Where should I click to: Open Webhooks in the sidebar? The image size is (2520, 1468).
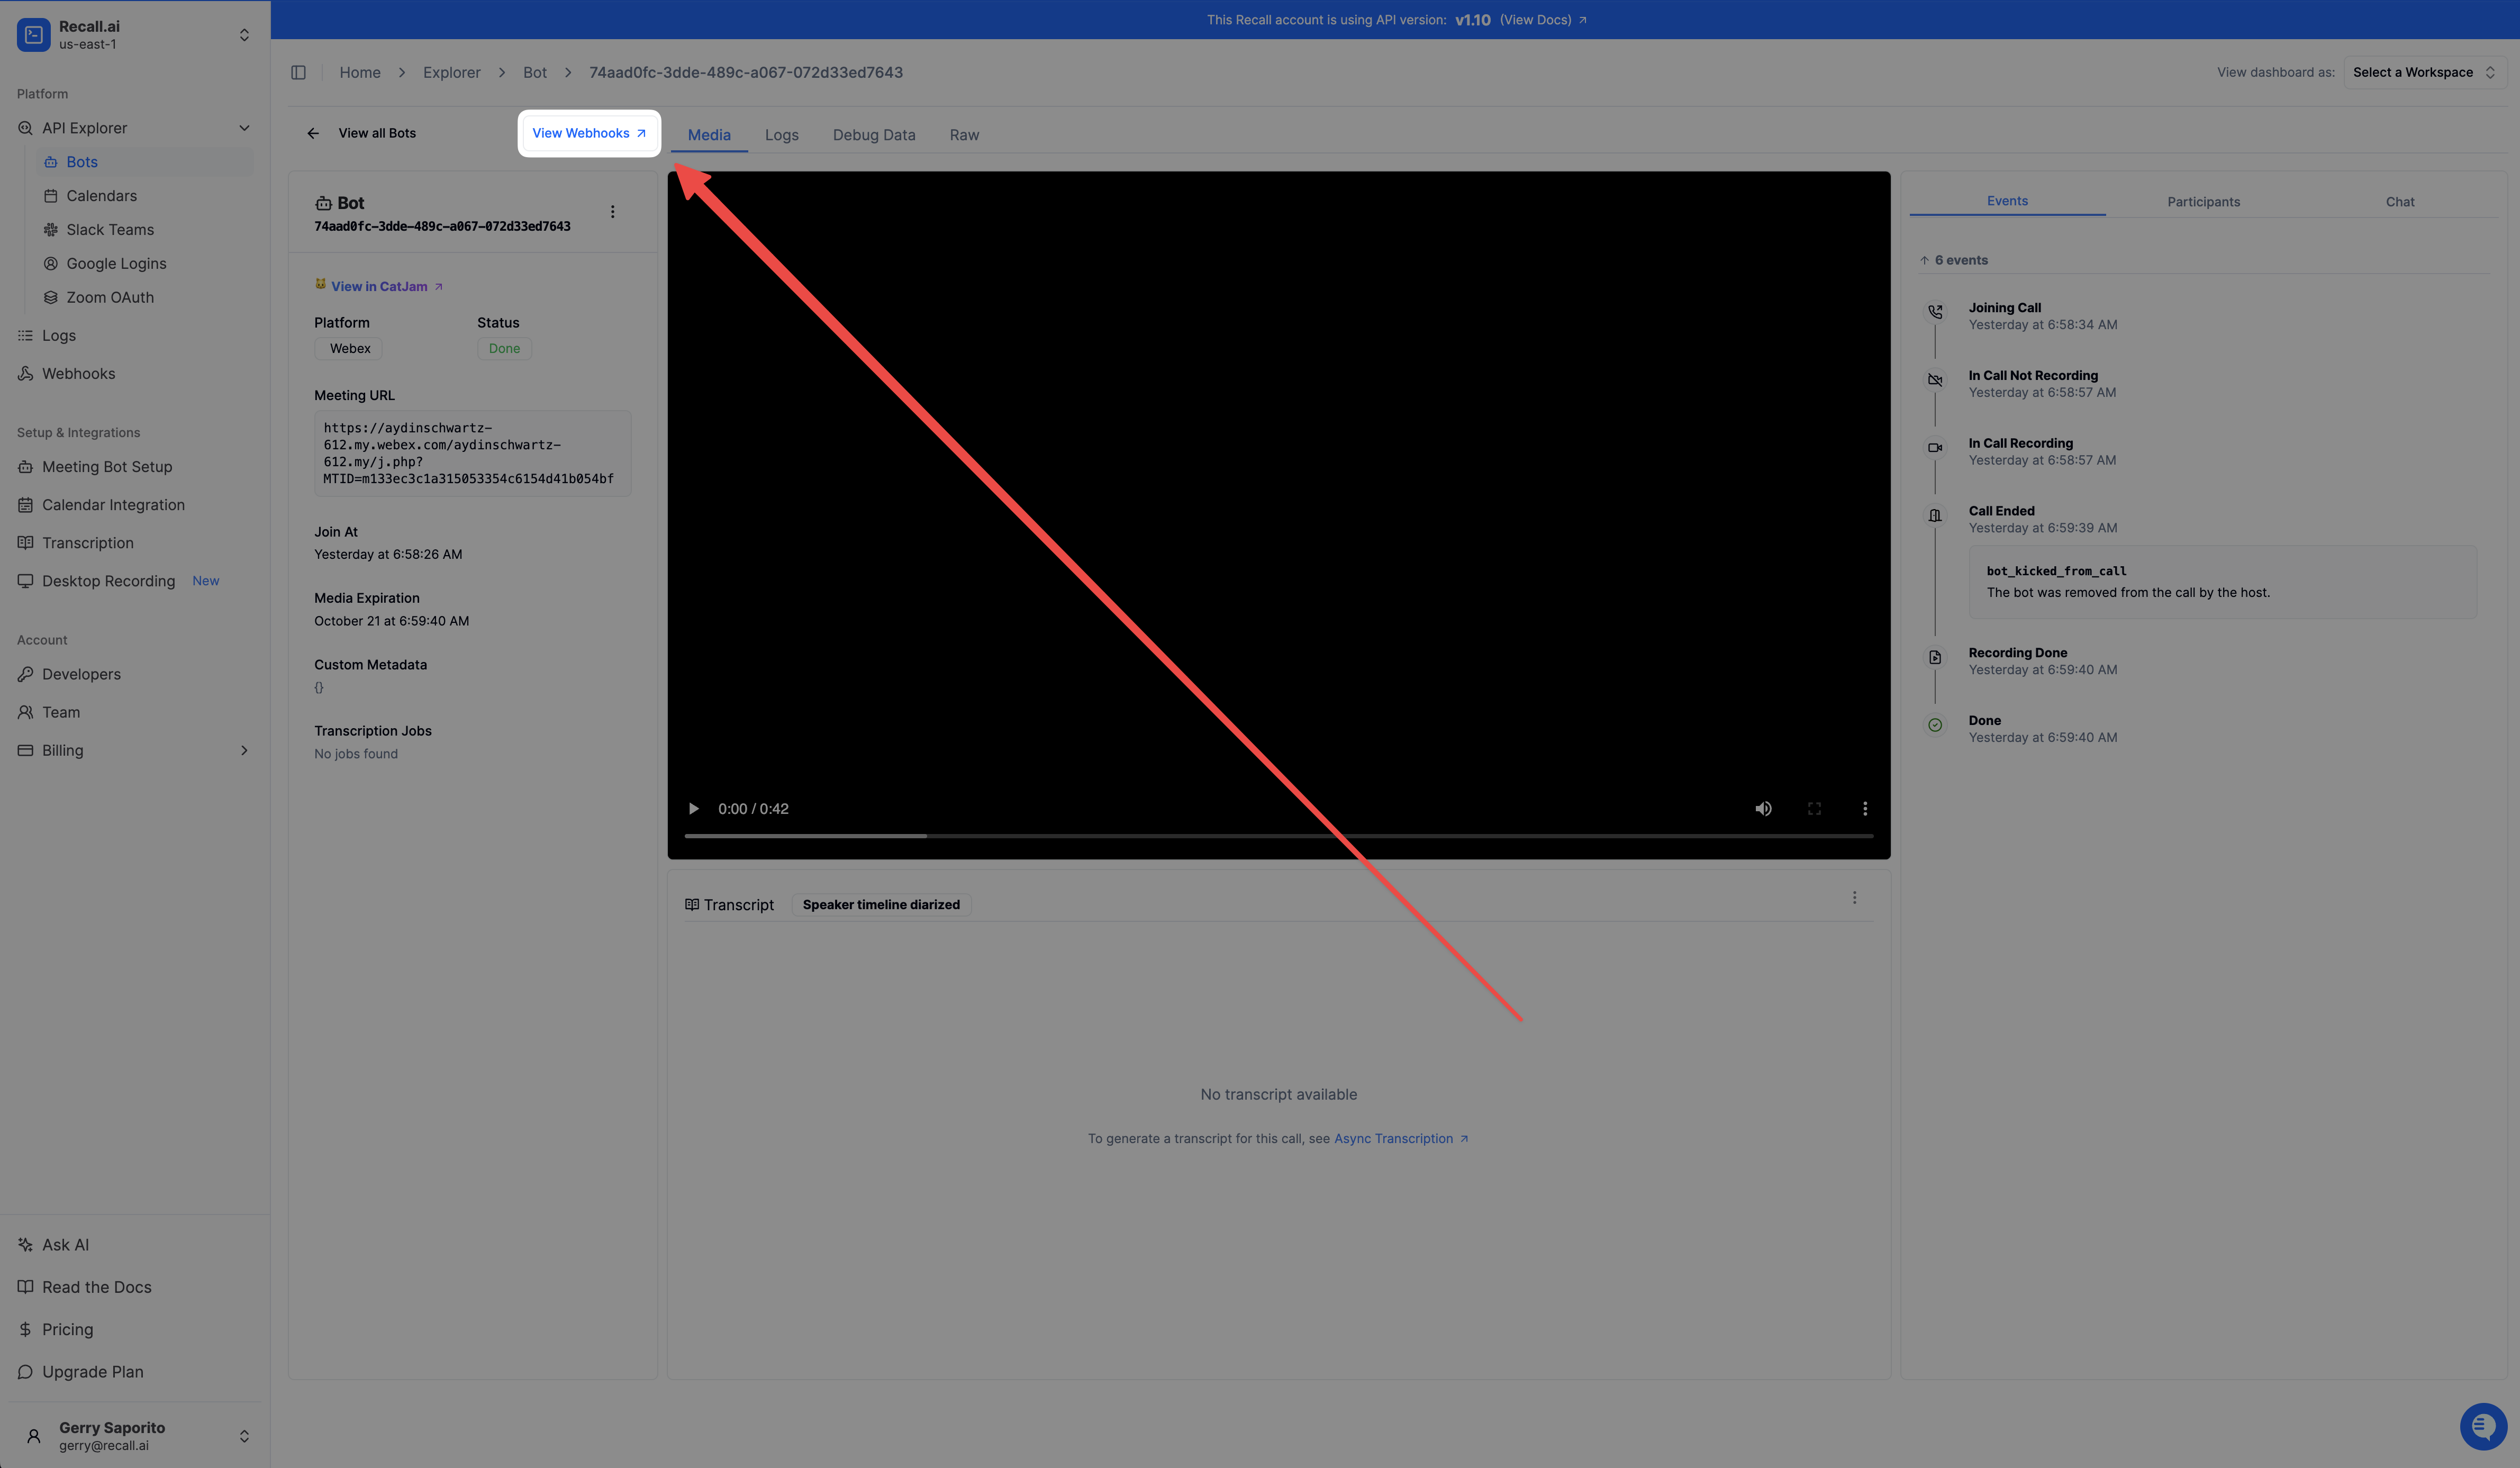[x=78, y=373]
